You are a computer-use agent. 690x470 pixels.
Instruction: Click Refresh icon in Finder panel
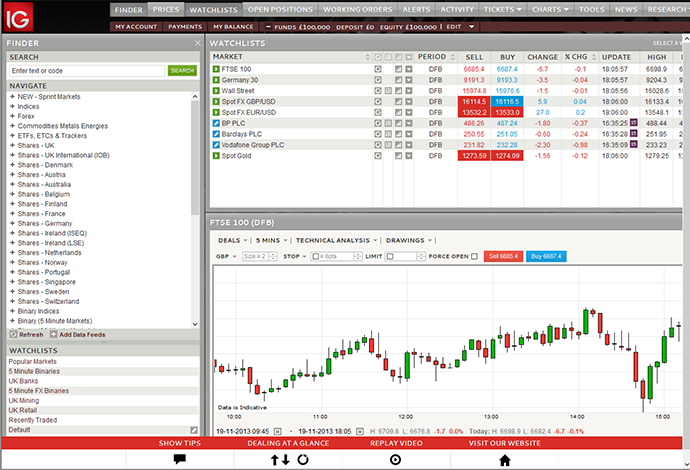click(14, 334)
